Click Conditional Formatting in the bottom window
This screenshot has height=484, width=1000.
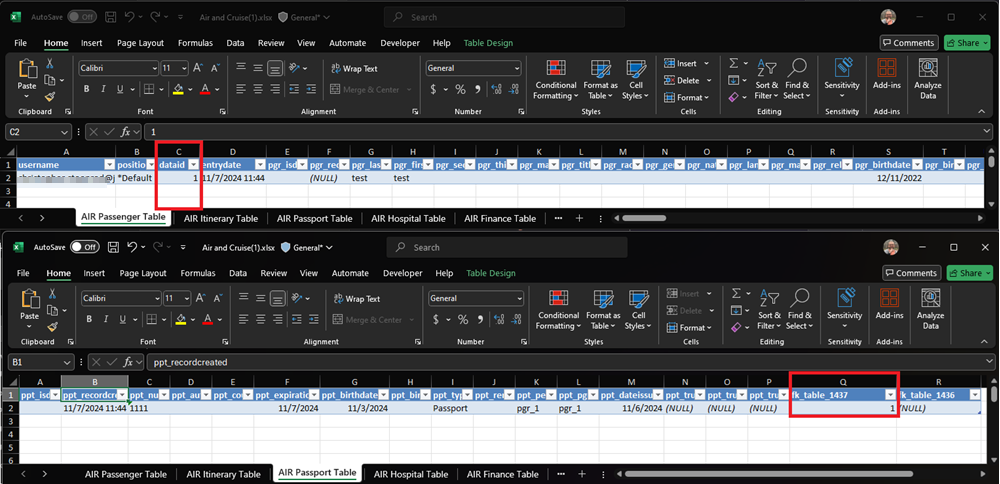(x=558, y=308)
